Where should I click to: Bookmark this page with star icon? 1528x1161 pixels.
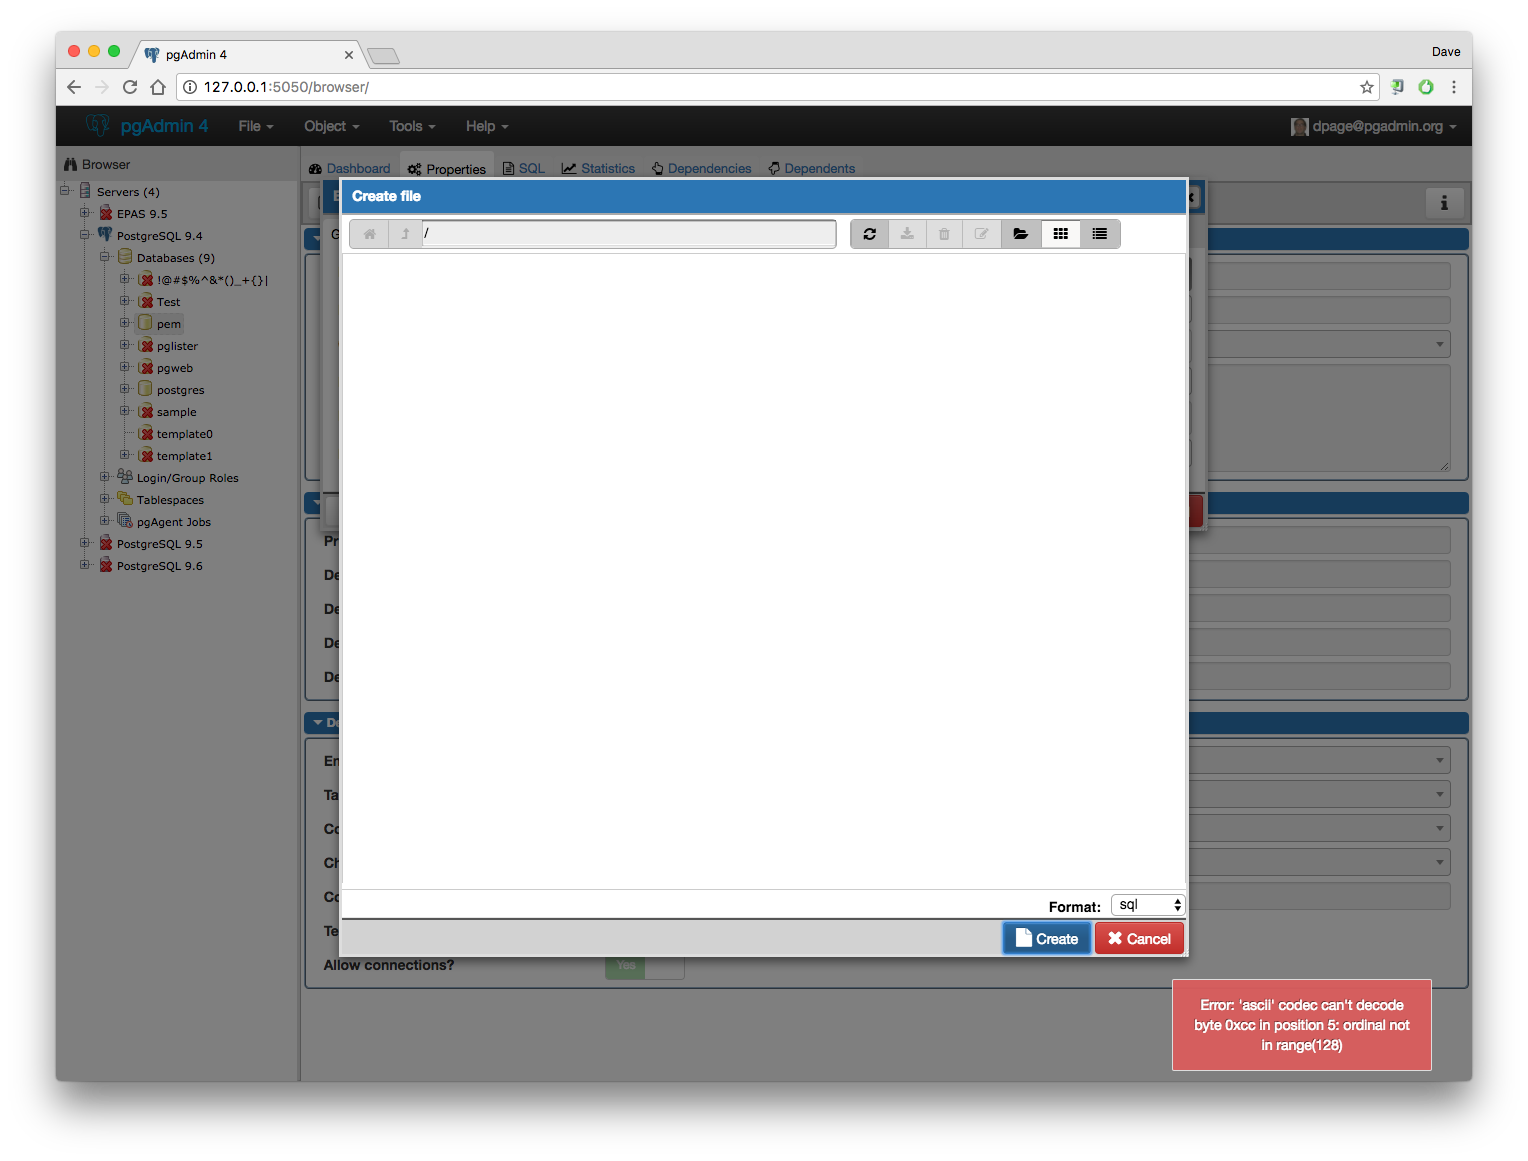click(x=1366, y=87)
